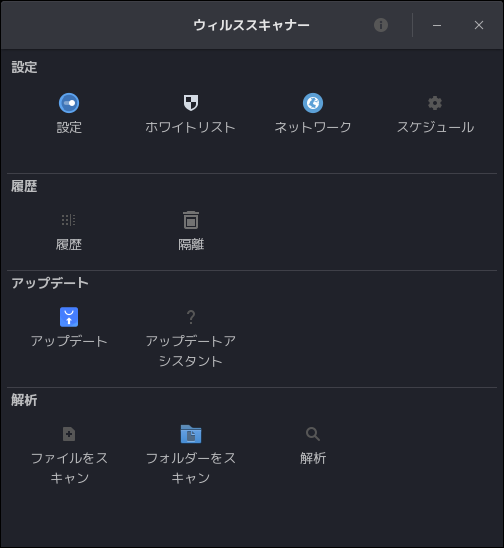Click the ホワイトリスト text label
The width and height of the screenshot is (504, 548).
click(x=190, y=127)
